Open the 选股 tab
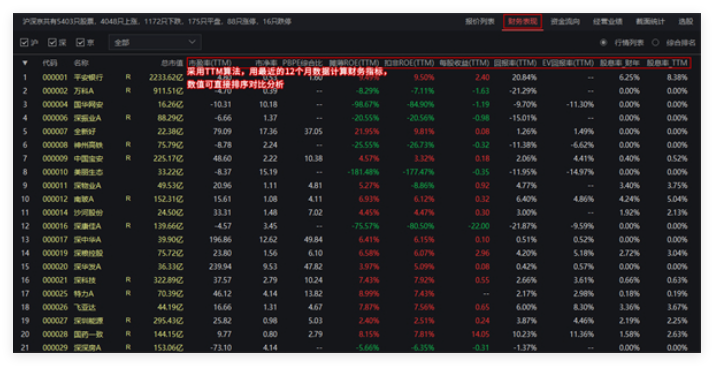Image resolution: width=714 pixels, height=366 pixels. click(x=685, y=21)
